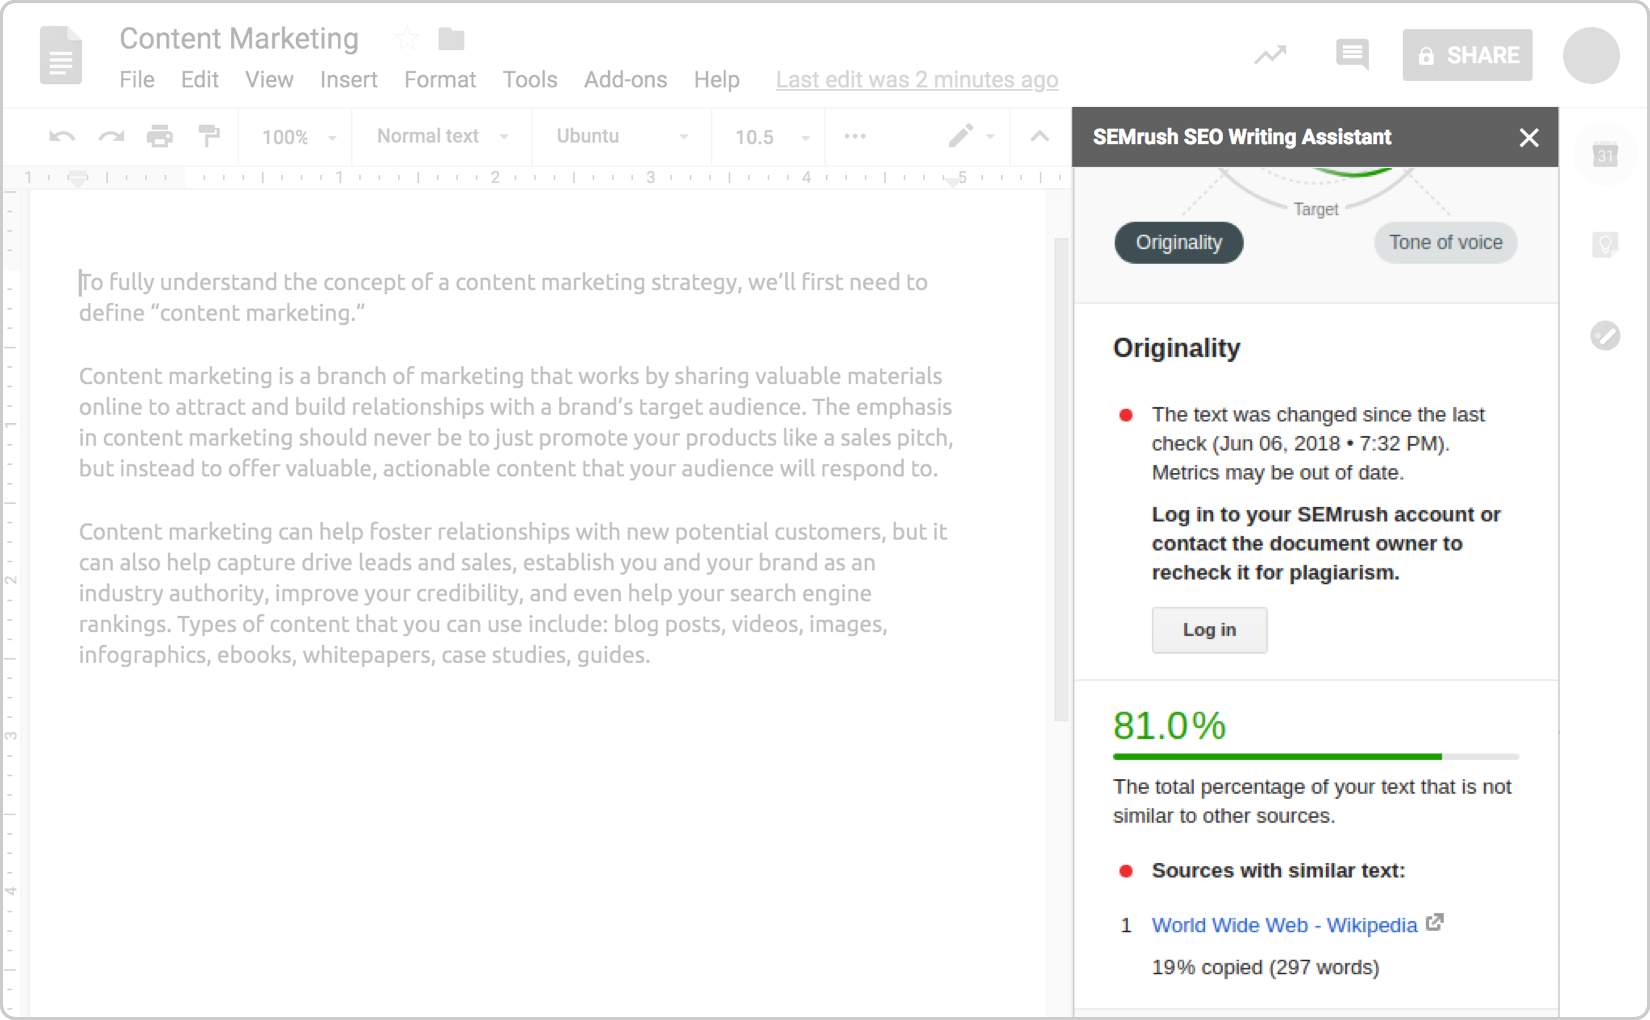Open the Format menu

[440, 80]
